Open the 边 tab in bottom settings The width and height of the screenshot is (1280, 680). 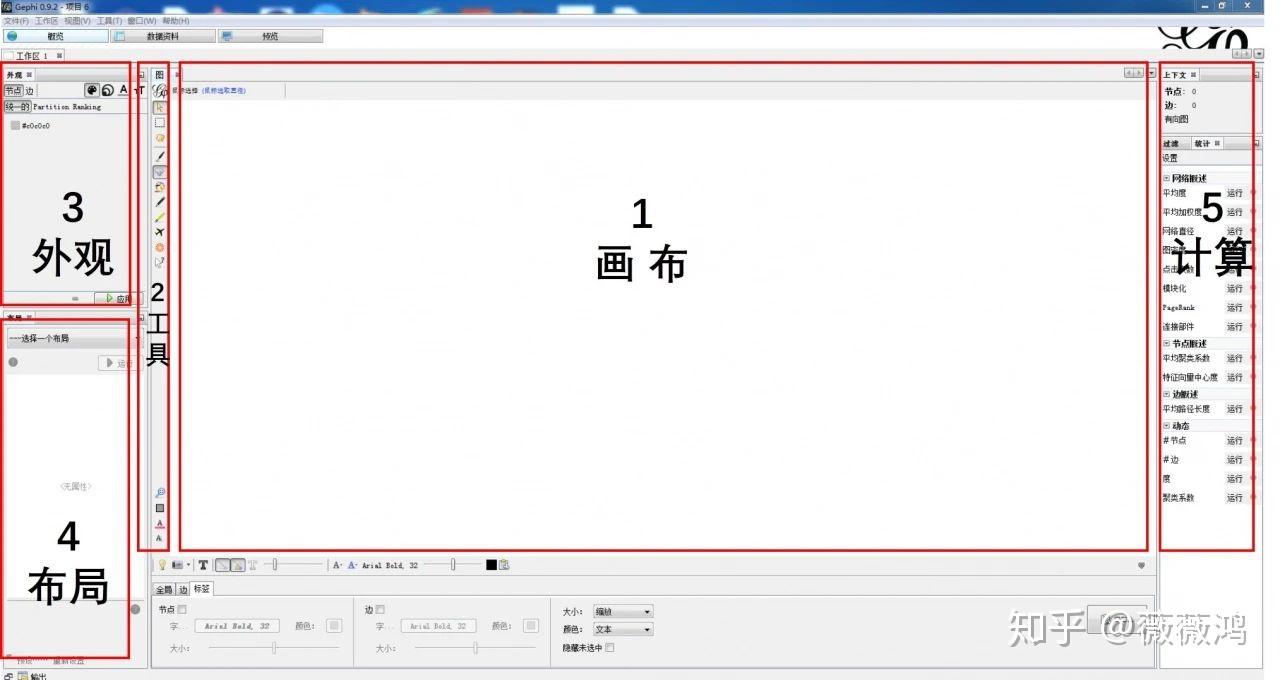tap(183, 589)
